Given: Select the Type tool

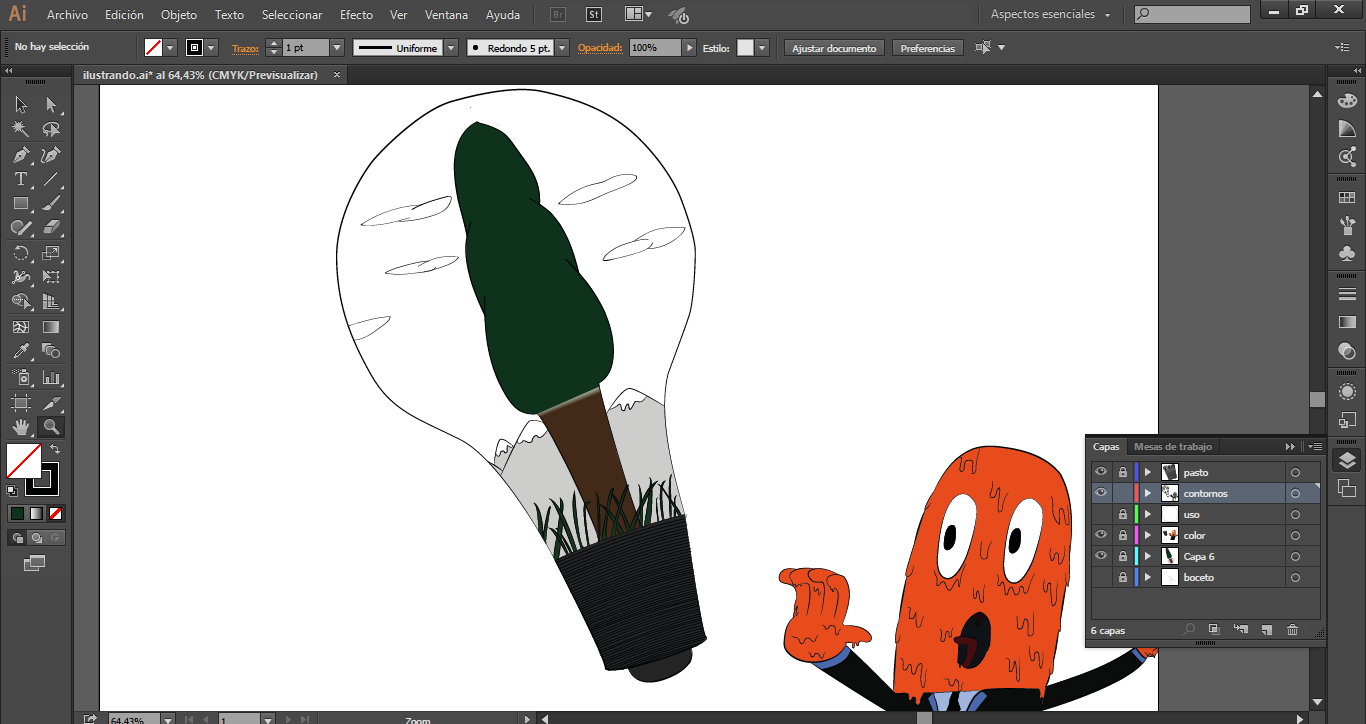Looking at the screenshot, I should click(x=20, y=180).
